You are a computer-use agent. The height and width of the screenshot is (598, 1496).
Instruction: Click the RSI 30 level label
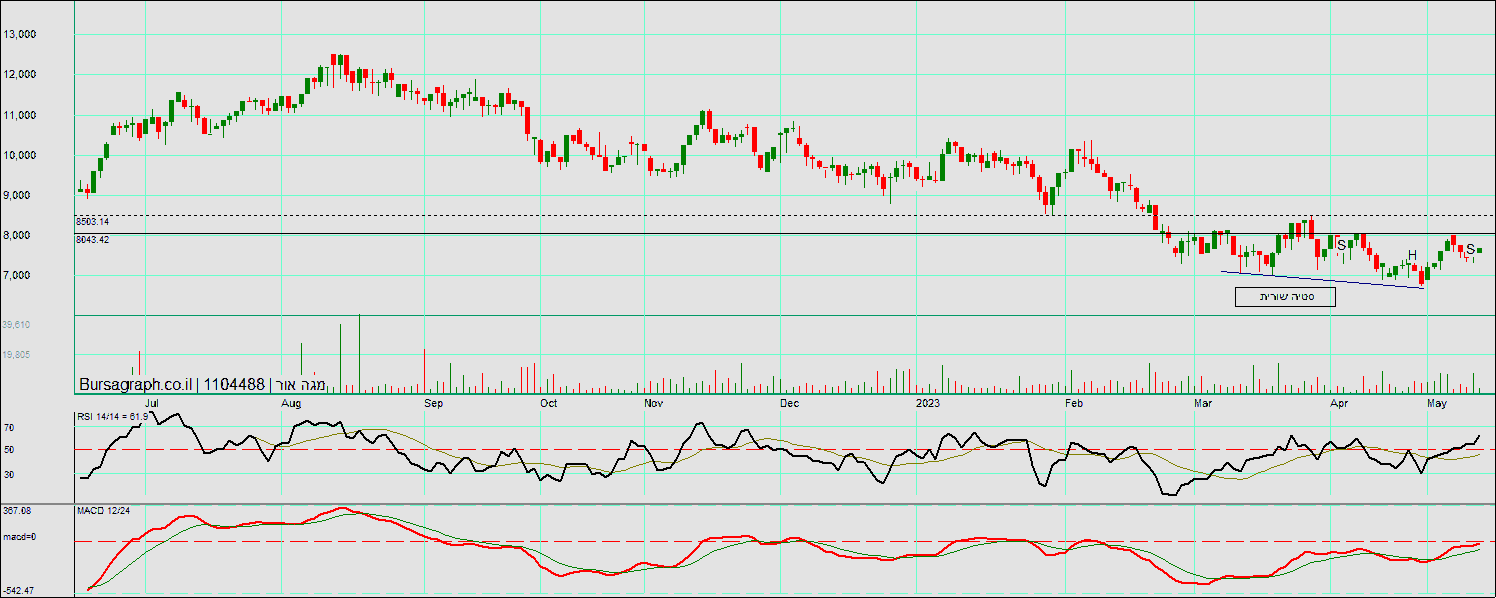click(9, 474)
